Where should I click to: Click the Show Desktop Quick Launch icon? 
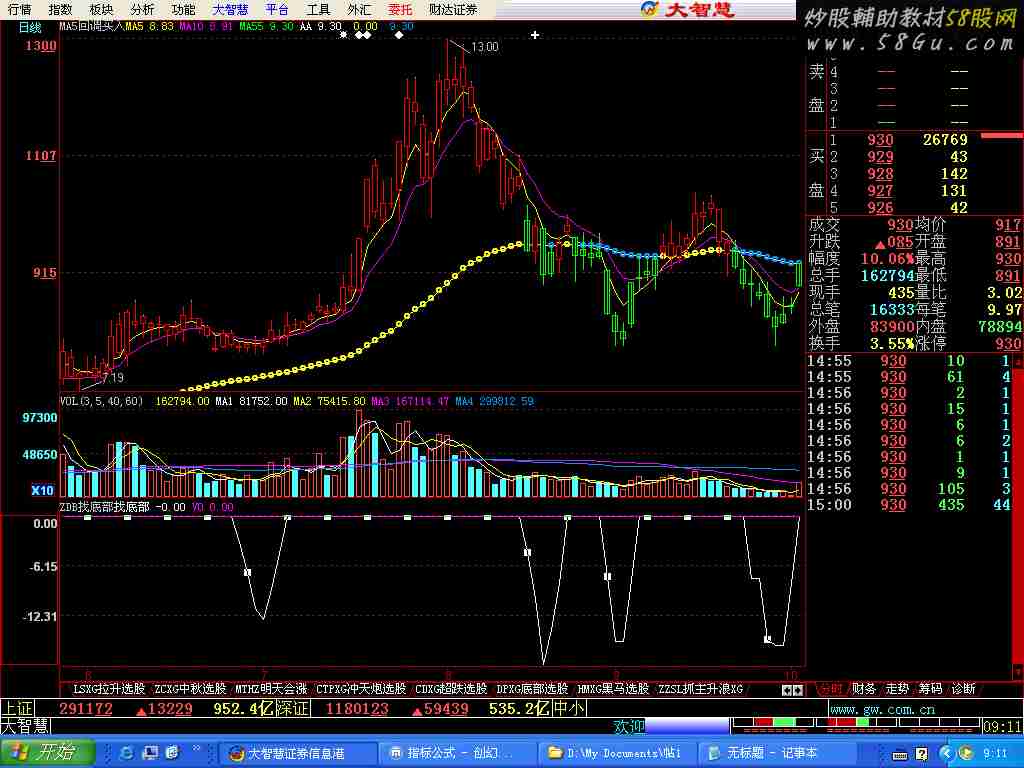pyautogui.click(x=150, y=753)
